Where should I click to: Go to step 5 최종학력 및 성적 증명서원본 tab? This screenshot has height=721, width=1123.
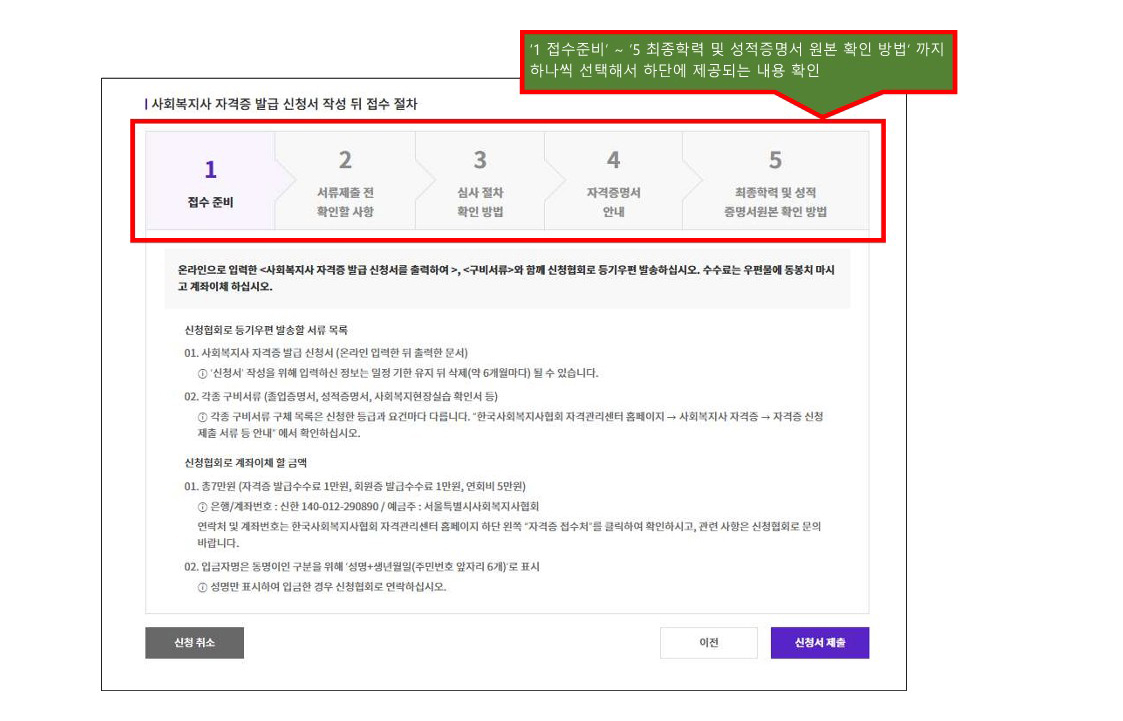pos(776,180)
